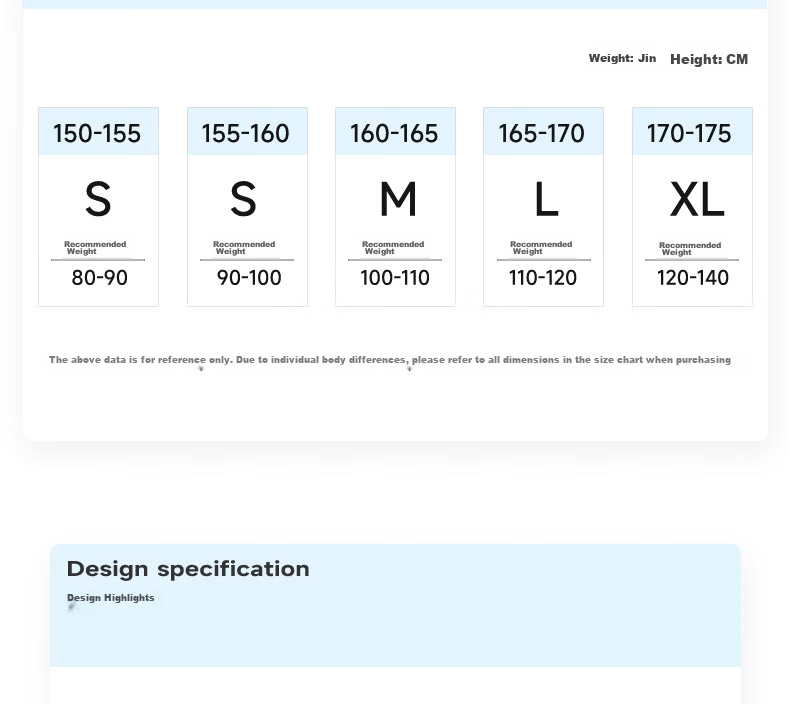The image size is (790, 704).
Task: Choose size XL letter
Action: [697, 200]
